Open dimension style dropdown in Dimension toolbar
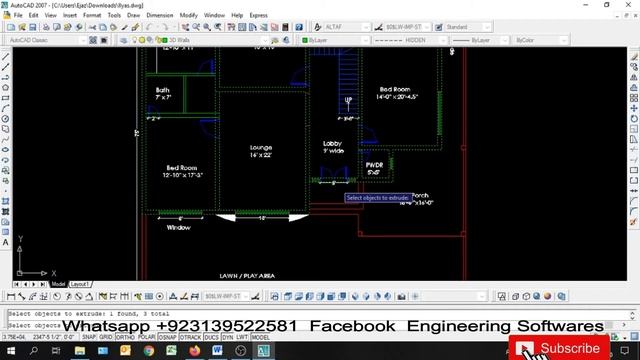The height and width of the screenshot is (360, 640). pyautogui.click(x=226, y=296)
